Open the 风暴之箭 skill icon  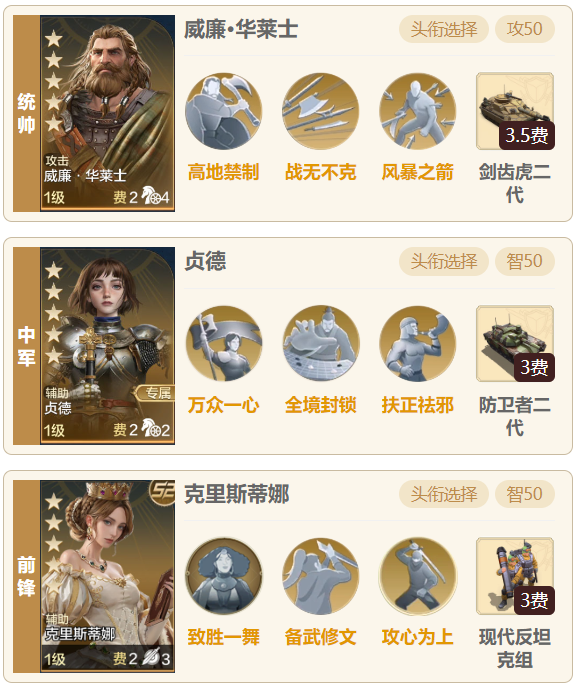click(418, 111)
